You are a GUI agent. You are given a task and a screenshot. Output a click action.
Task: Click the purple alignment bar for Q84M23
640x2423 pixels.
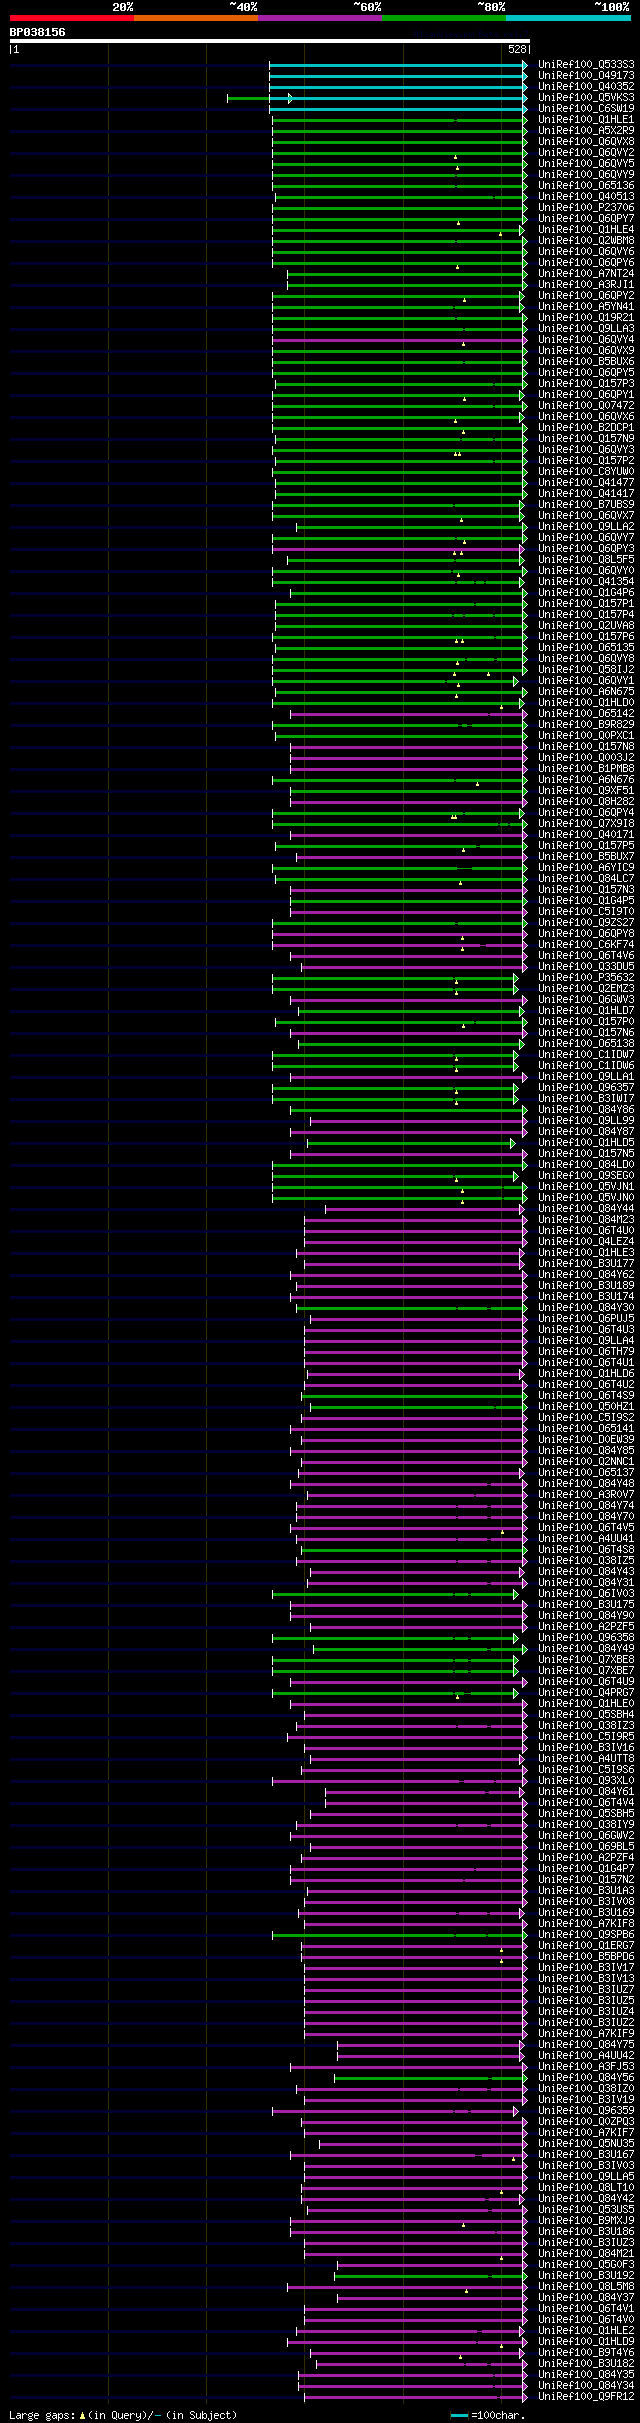pos(415,1220)
